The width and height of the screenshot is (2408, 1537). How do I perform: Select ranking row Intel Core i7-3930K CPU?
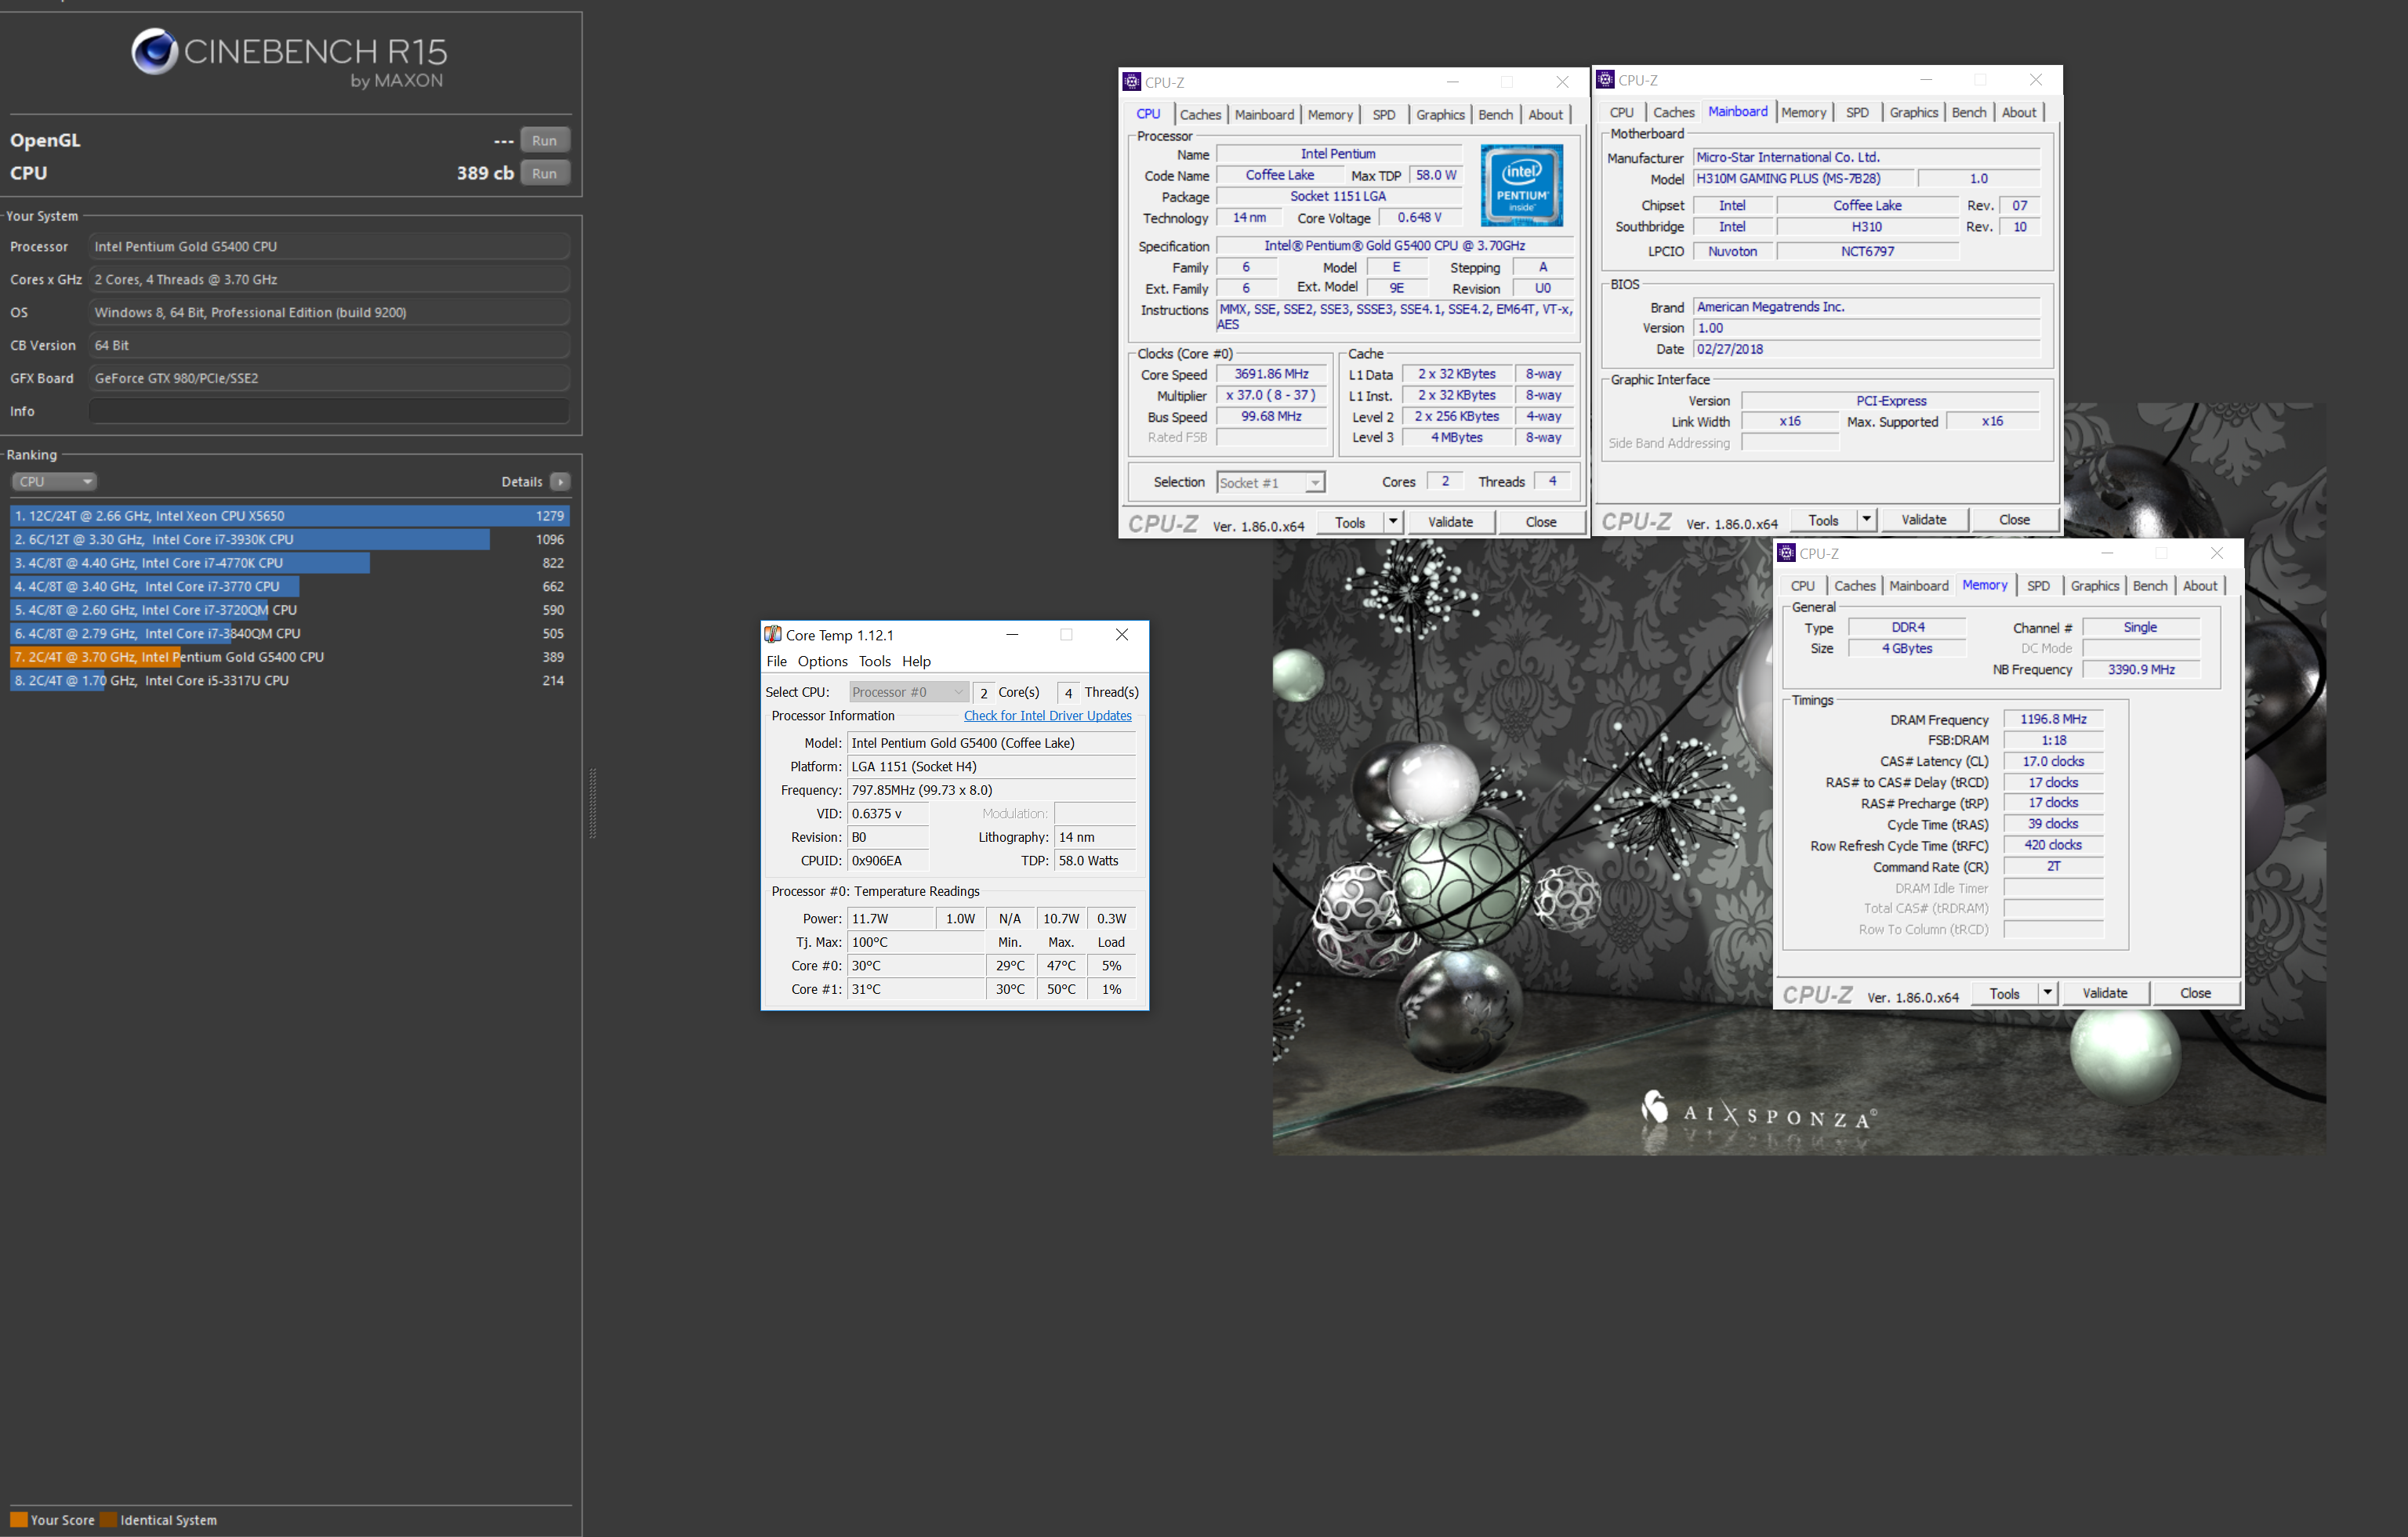coord(290,539)
